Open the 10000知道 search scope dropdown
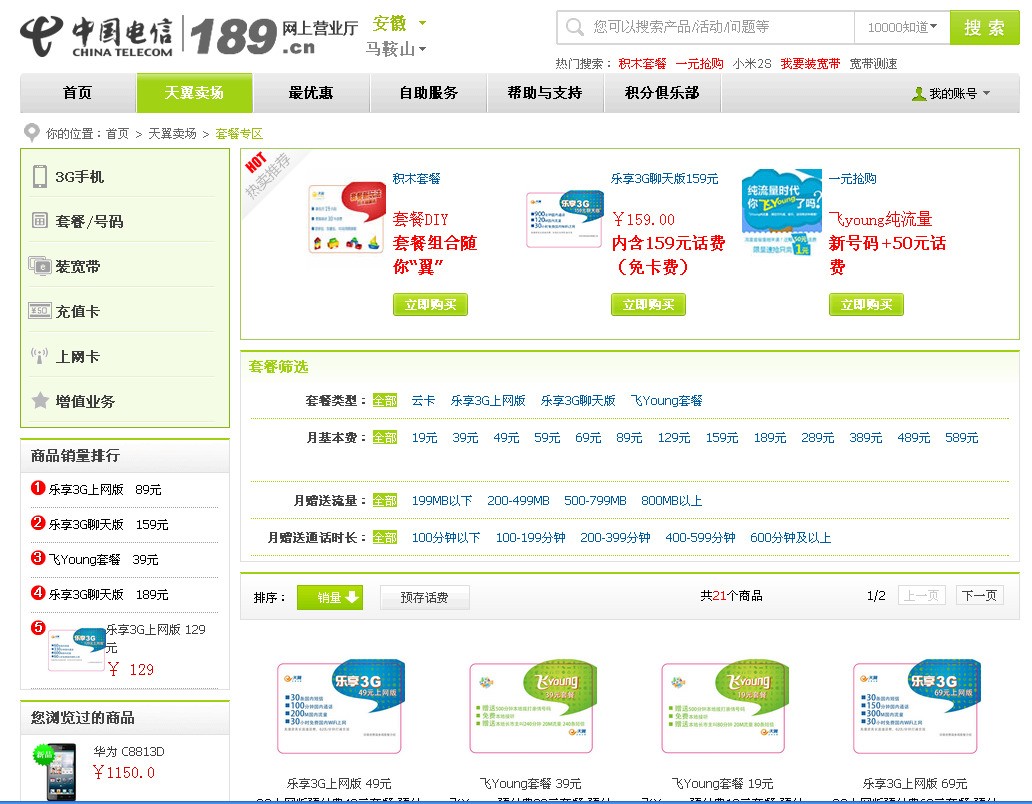Viewport: 1032px width, 804px height. [x=902, y=28]
